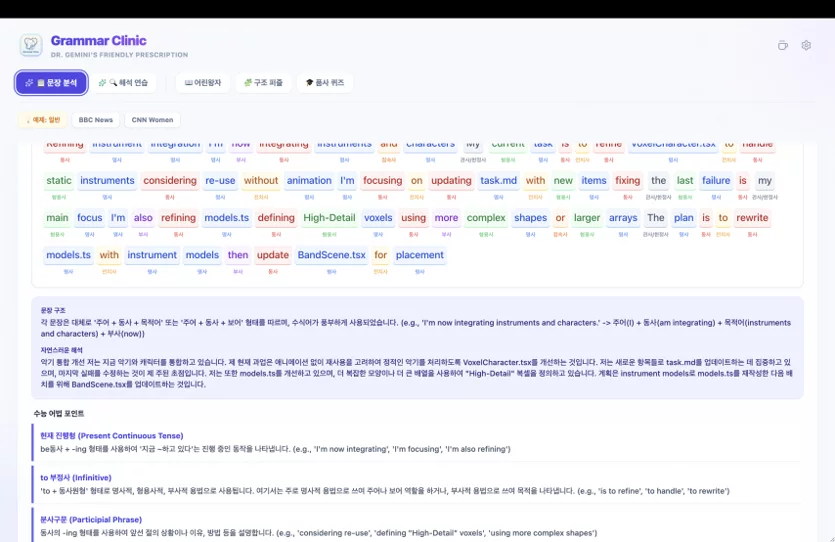Click the 현재 진행형 (Present Continuous Tense) heading

pos(112,436)
